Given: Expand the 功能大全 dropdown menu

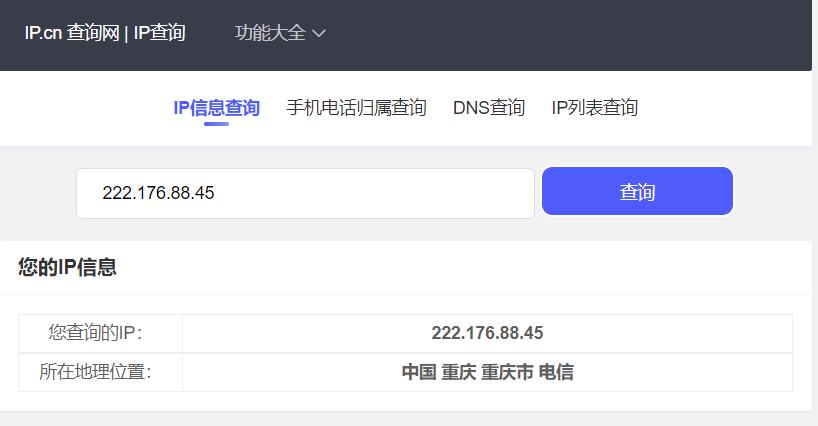Looking at the screenshot, I should tap(280, 33).
